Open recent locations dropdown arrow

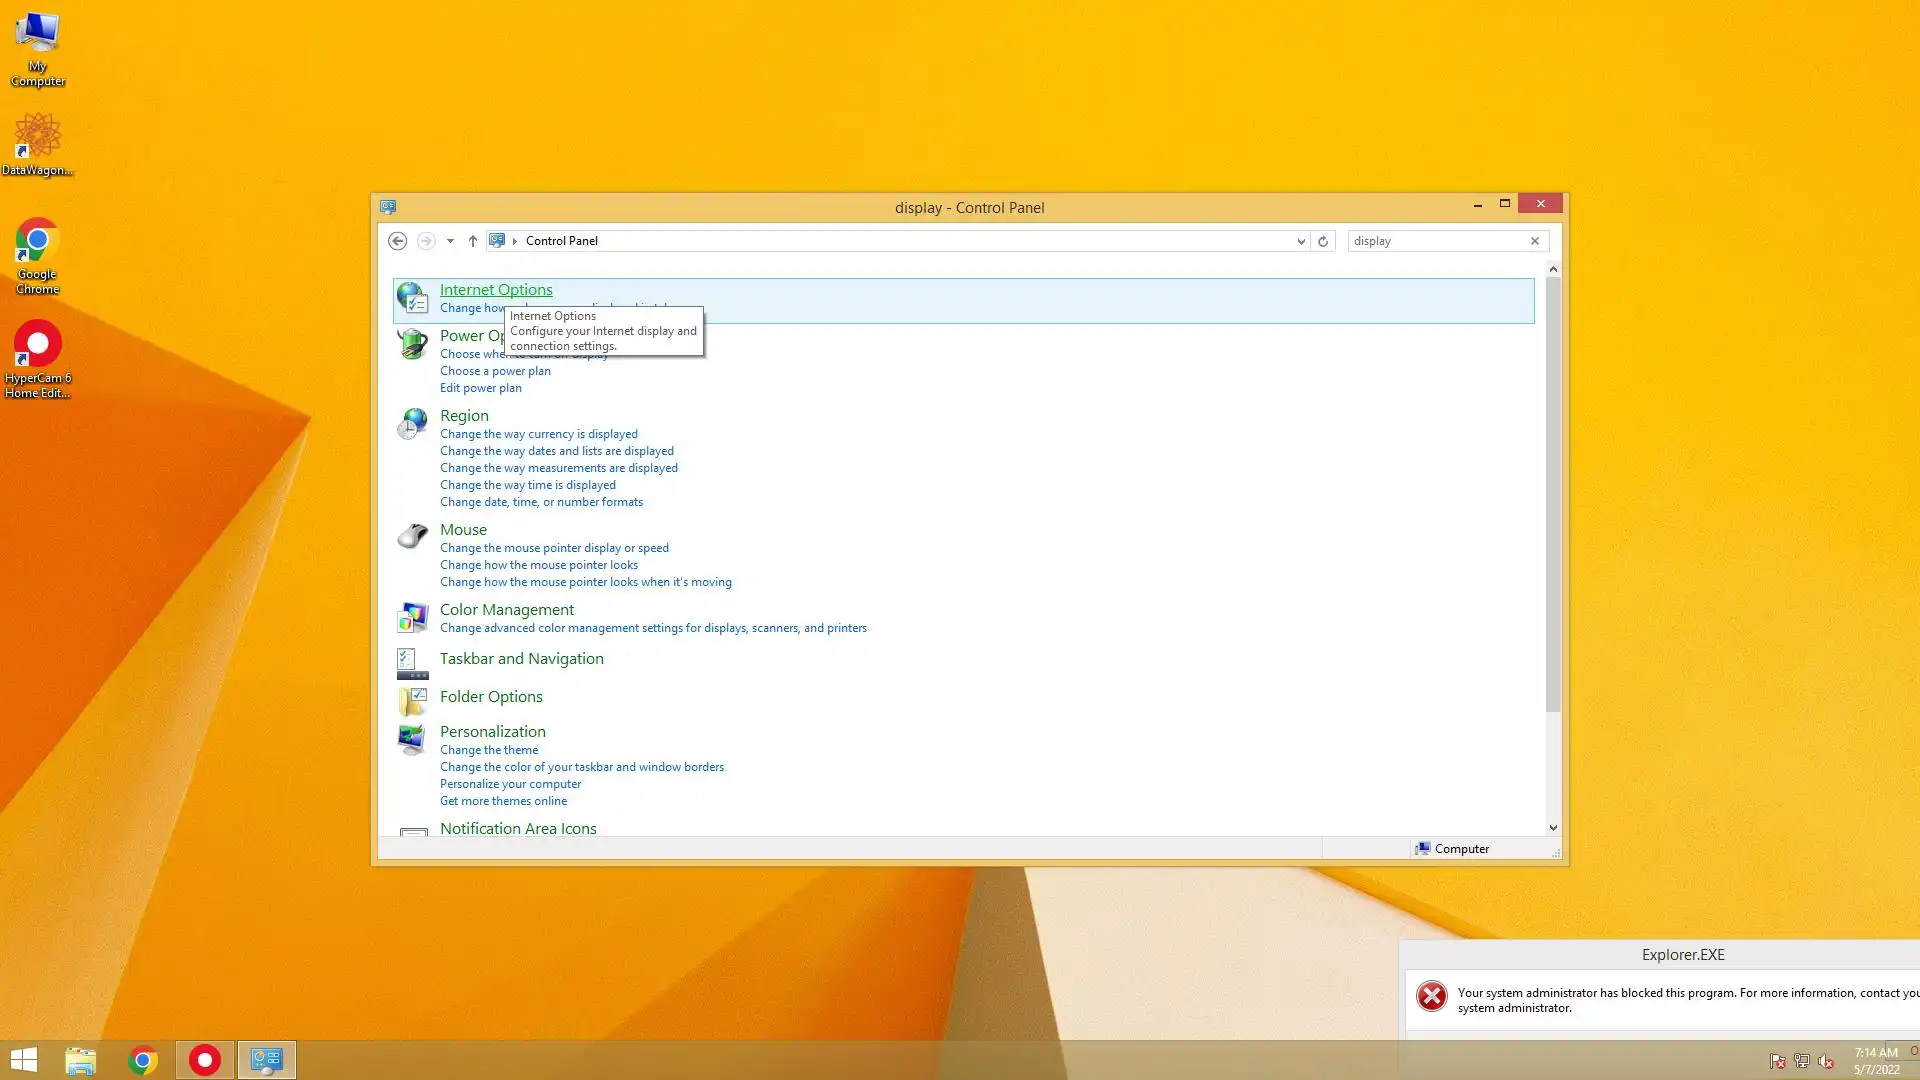[450, 241]
